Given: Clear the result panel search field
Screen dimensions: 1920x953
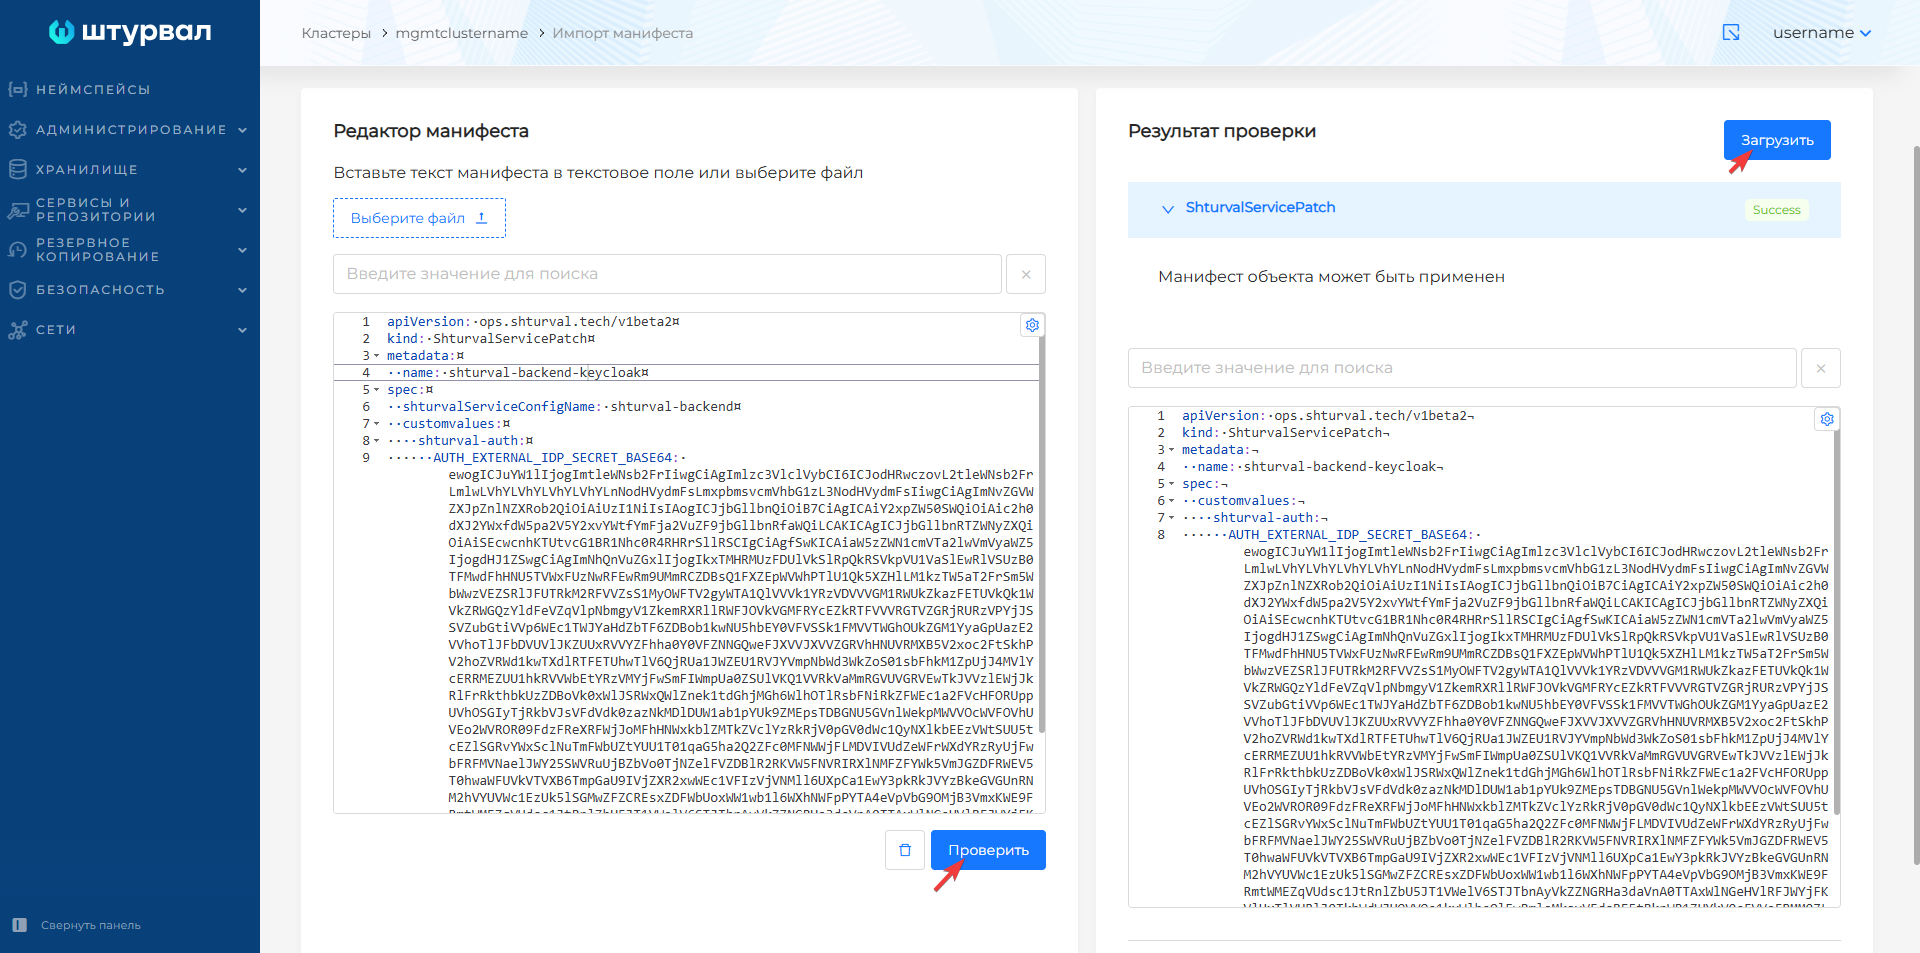Looking at the screenshot, I should (1820, 368).
